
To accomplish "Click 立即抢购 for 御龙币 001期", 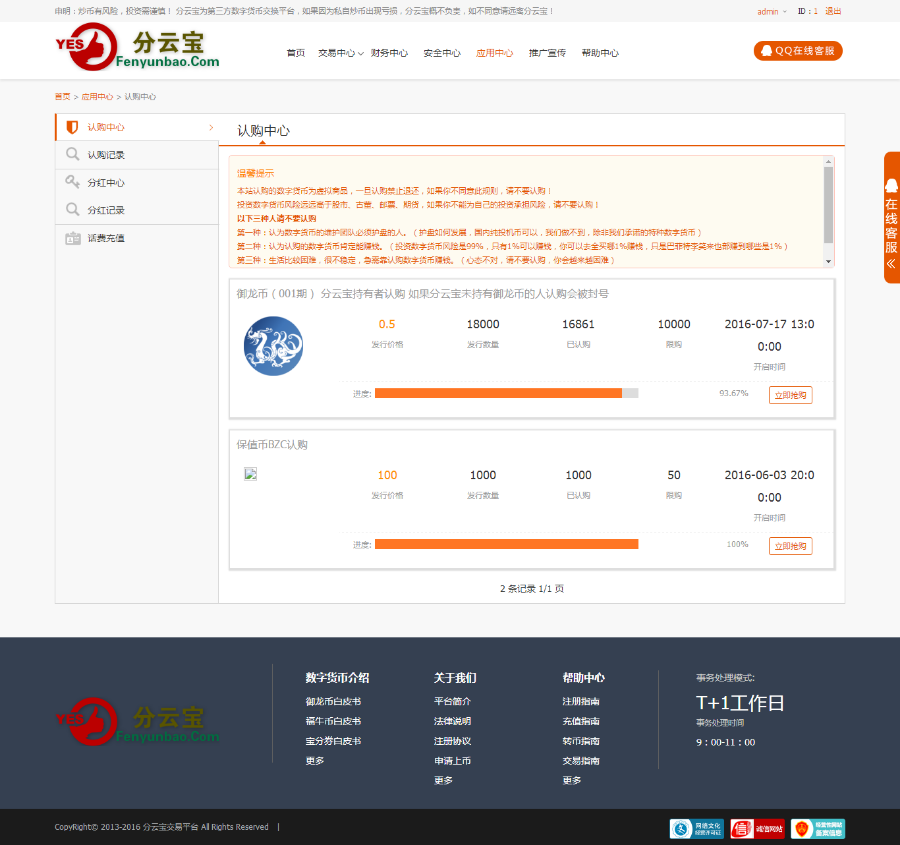I will click(790, 395).
